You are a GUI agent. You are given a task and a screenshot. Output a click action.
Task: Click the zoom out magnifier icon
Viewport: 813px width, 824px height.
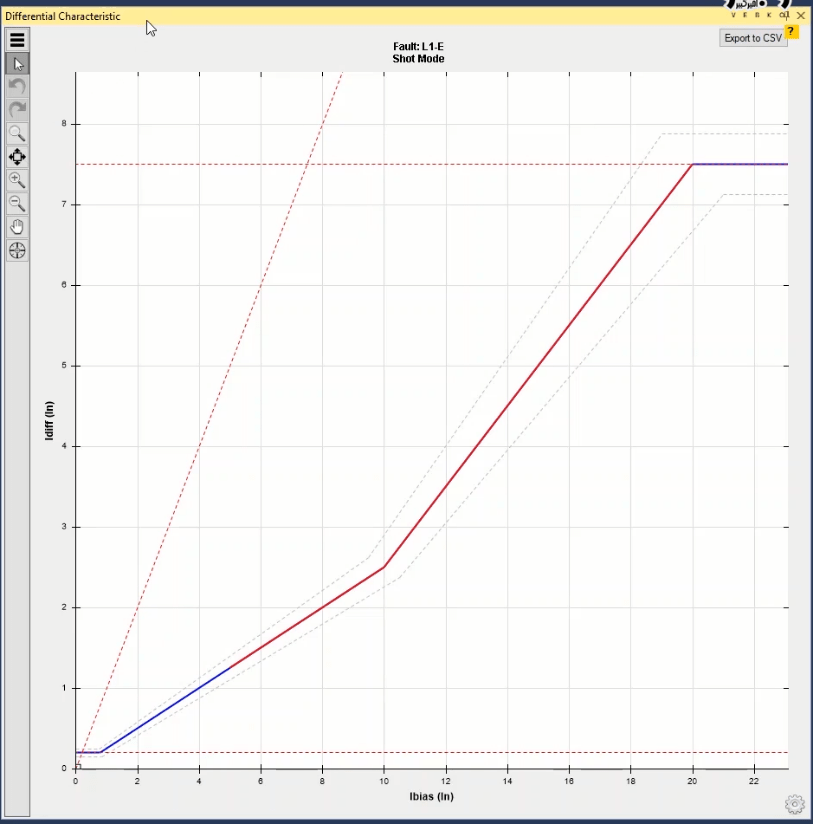click(x=17, y=203)
